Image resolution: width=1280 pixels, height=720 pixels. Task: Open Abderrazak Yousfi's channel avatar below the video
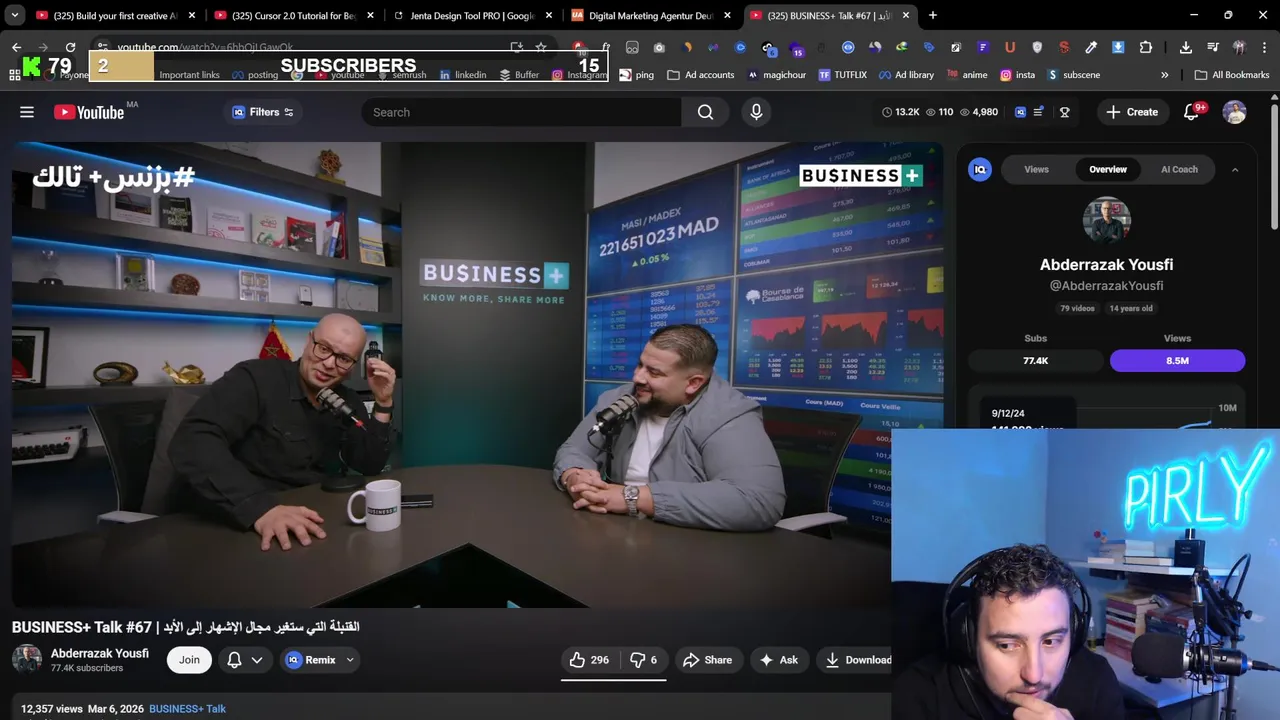click(x=27, y=660)
